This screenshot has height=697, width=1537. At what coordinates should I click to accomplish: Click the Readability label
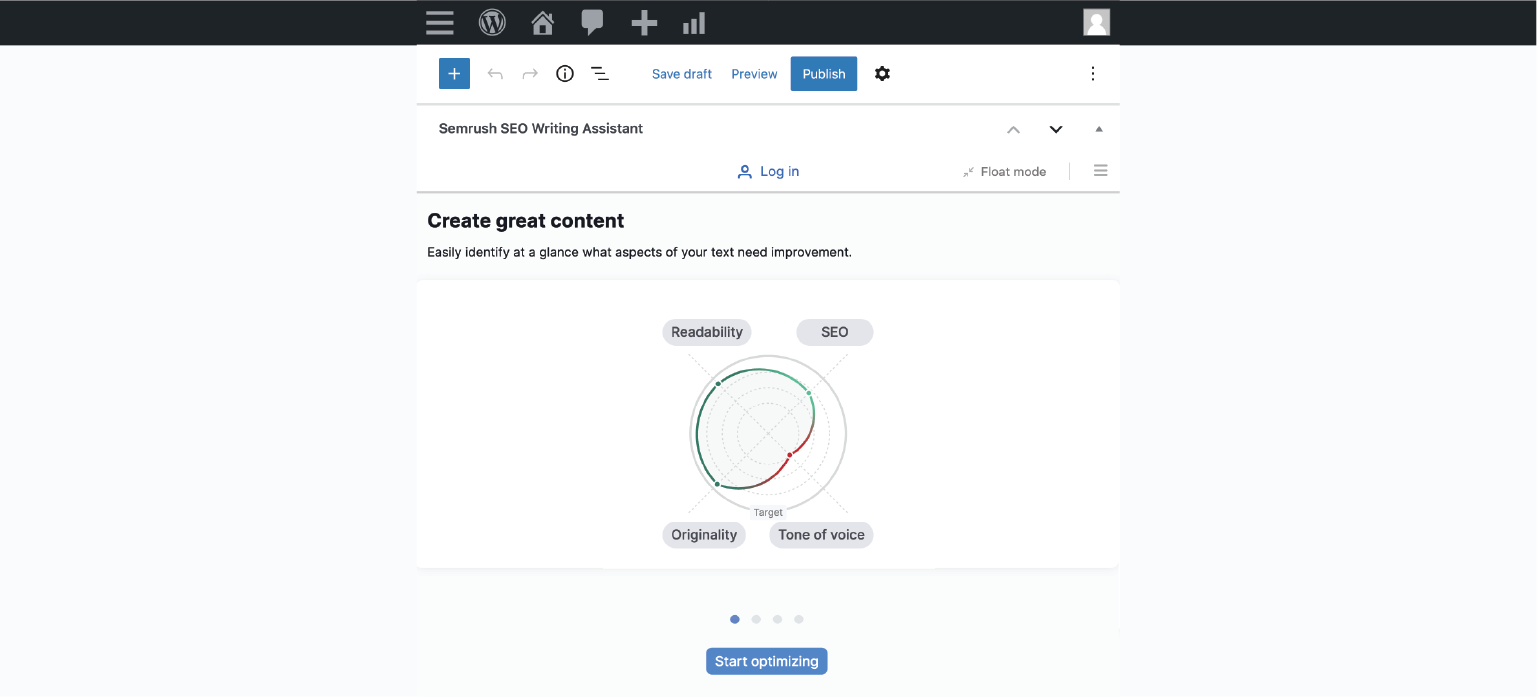point(707,332)
